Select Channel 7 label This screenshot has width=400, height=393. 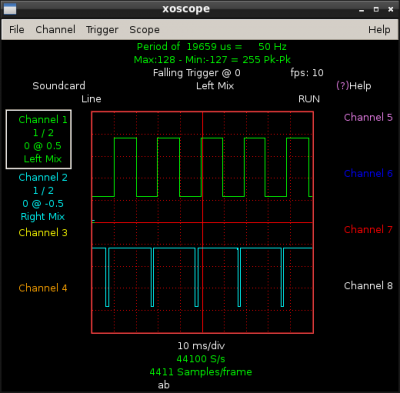tap(368, 229)
